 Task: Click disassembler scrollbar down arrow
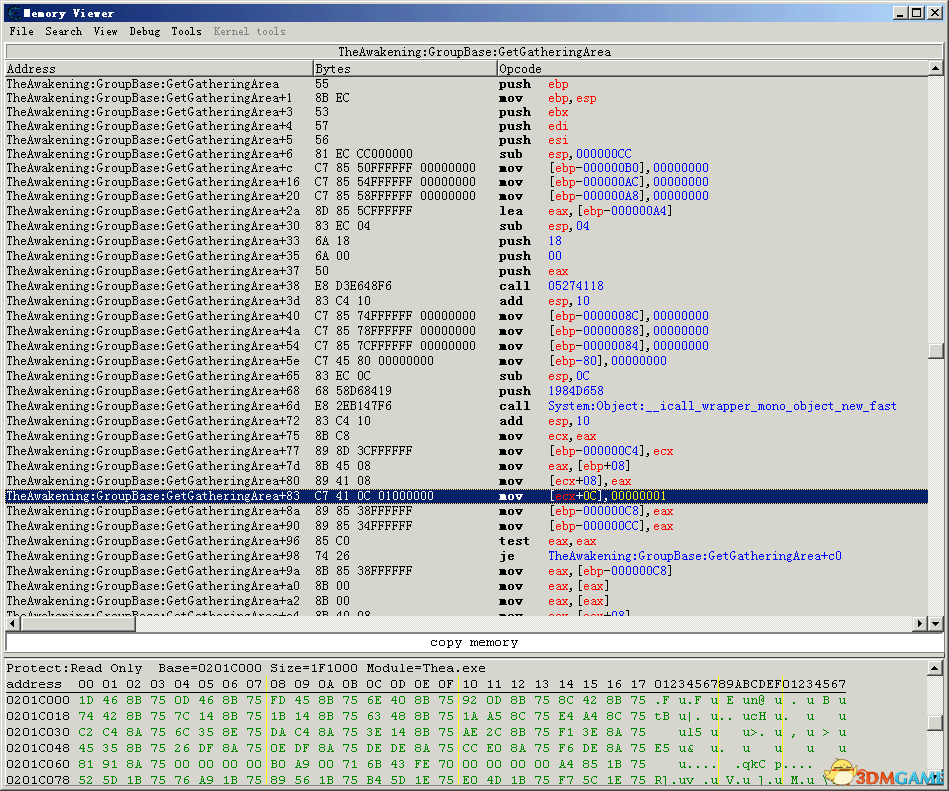936,623
